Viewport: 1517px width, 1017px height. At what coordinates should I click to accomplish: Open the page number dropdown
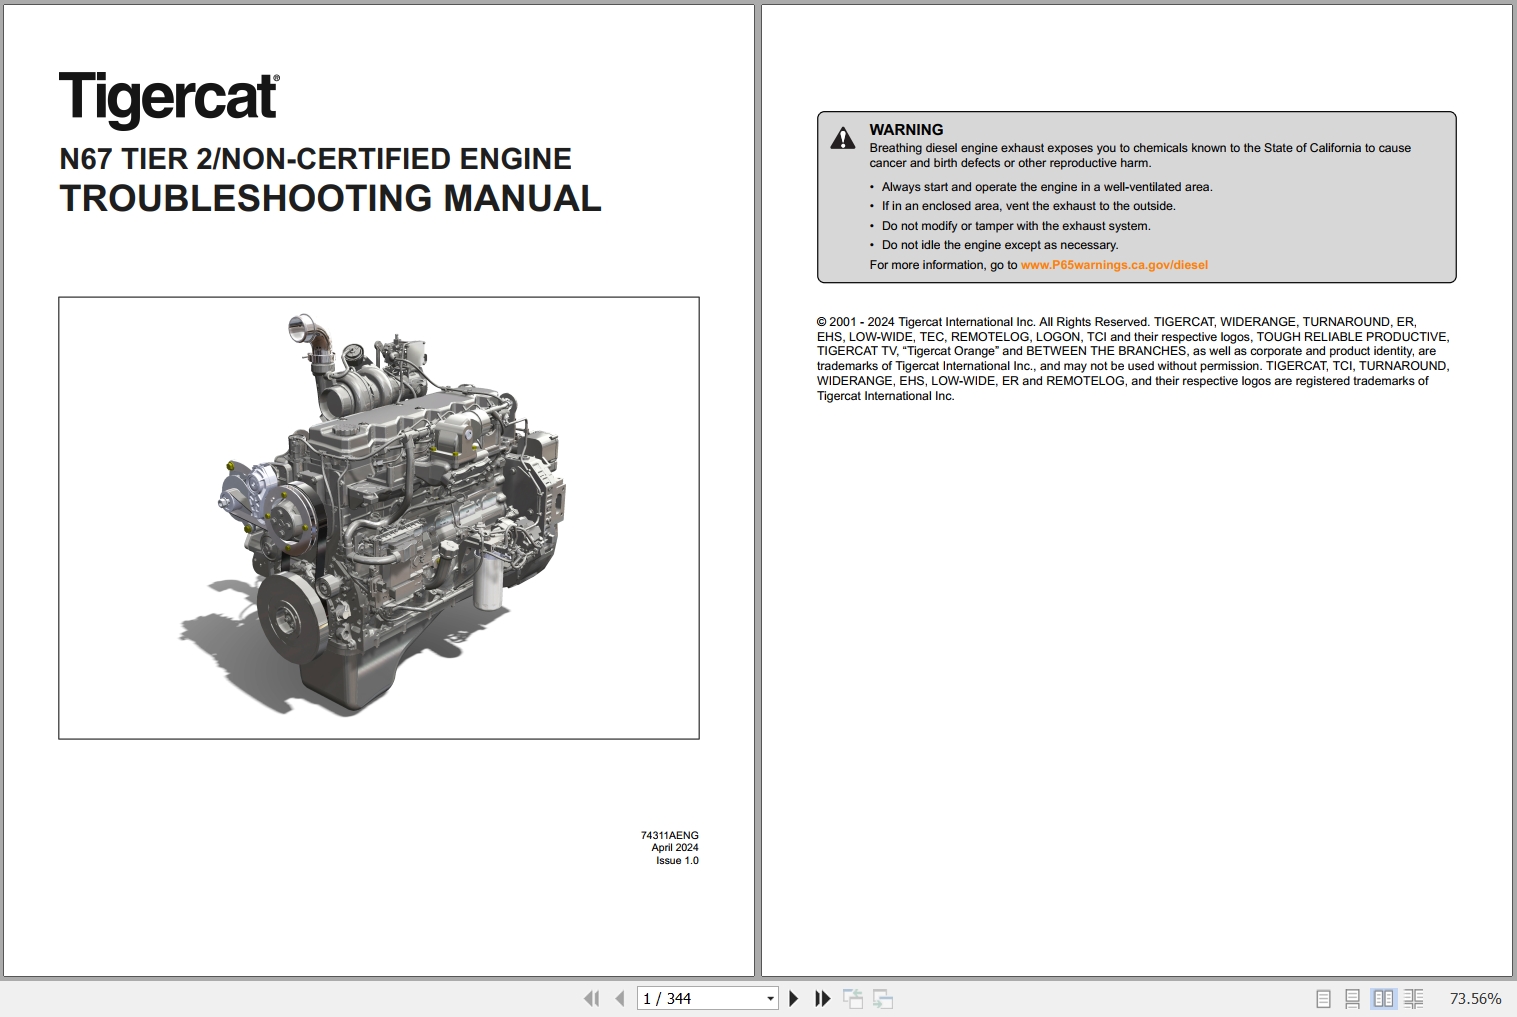point(768,998)
